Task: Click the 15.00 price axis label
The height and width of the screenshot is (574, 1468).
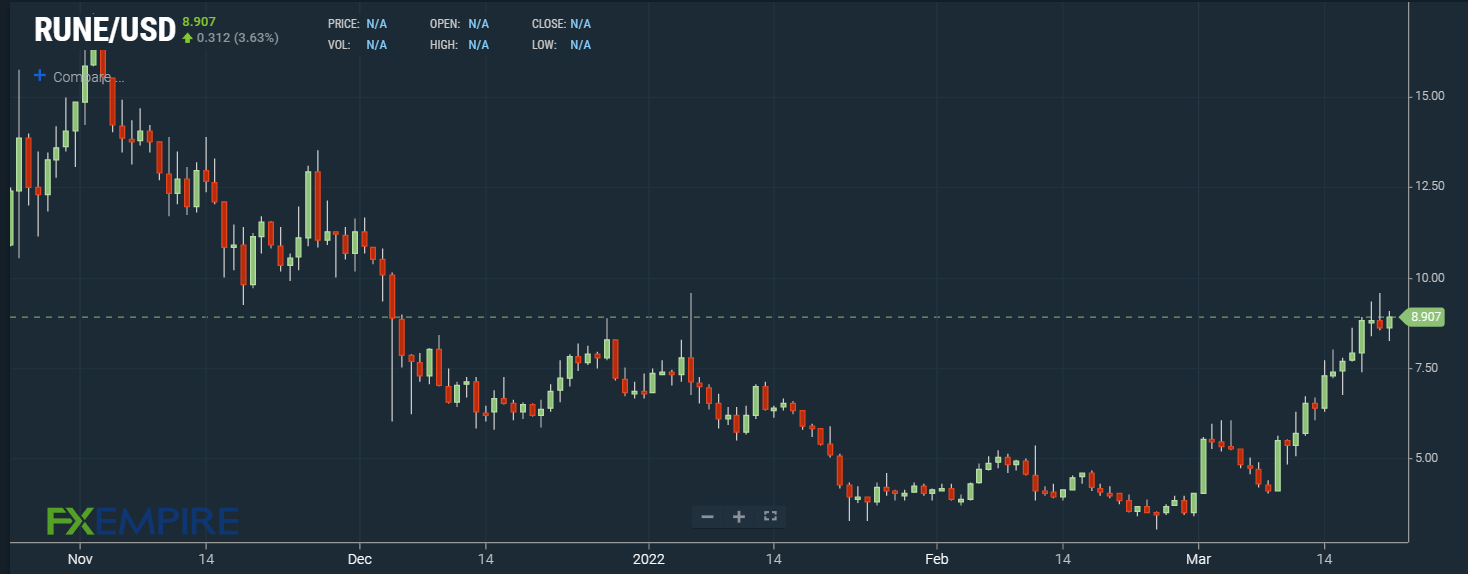Action: click(x=1430, y=96)
